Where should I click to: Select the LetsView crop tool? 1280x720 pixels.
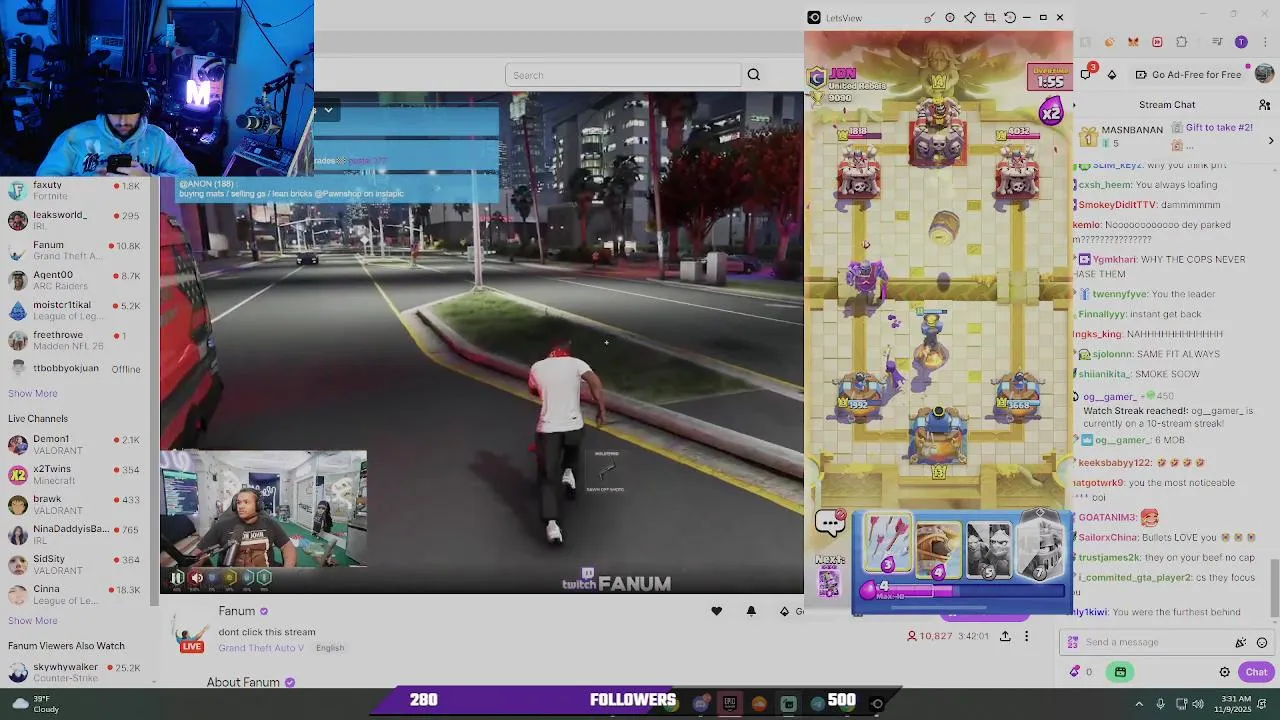click(989, 18)
